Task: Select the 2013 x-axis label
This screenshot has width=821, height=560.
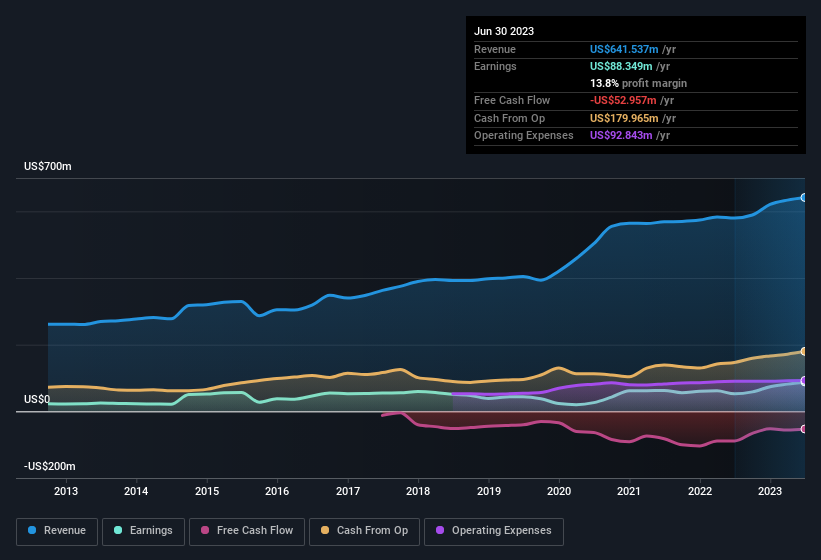Action: 66,491
